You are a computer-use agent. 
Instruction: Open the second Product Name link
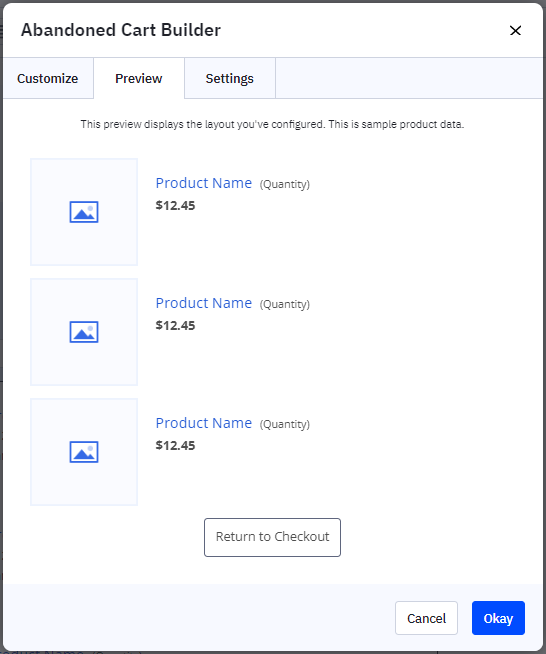(x=204, y=303)
